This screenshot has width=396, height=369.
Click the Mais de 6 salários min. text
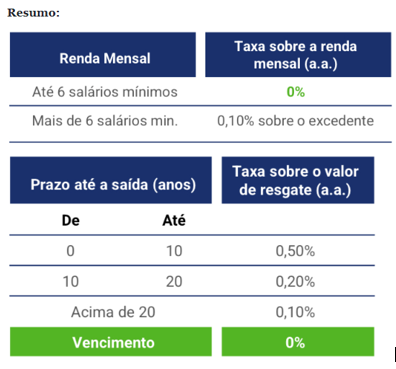click(105, 121)
